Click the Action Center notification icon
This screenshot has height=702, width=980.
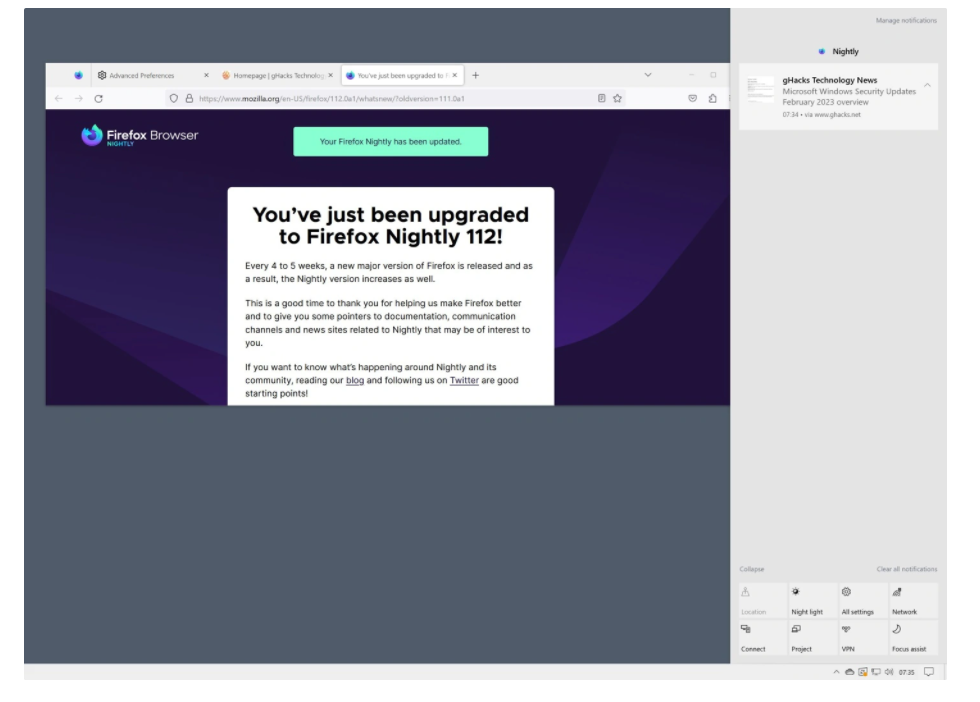tap(929, 672)
